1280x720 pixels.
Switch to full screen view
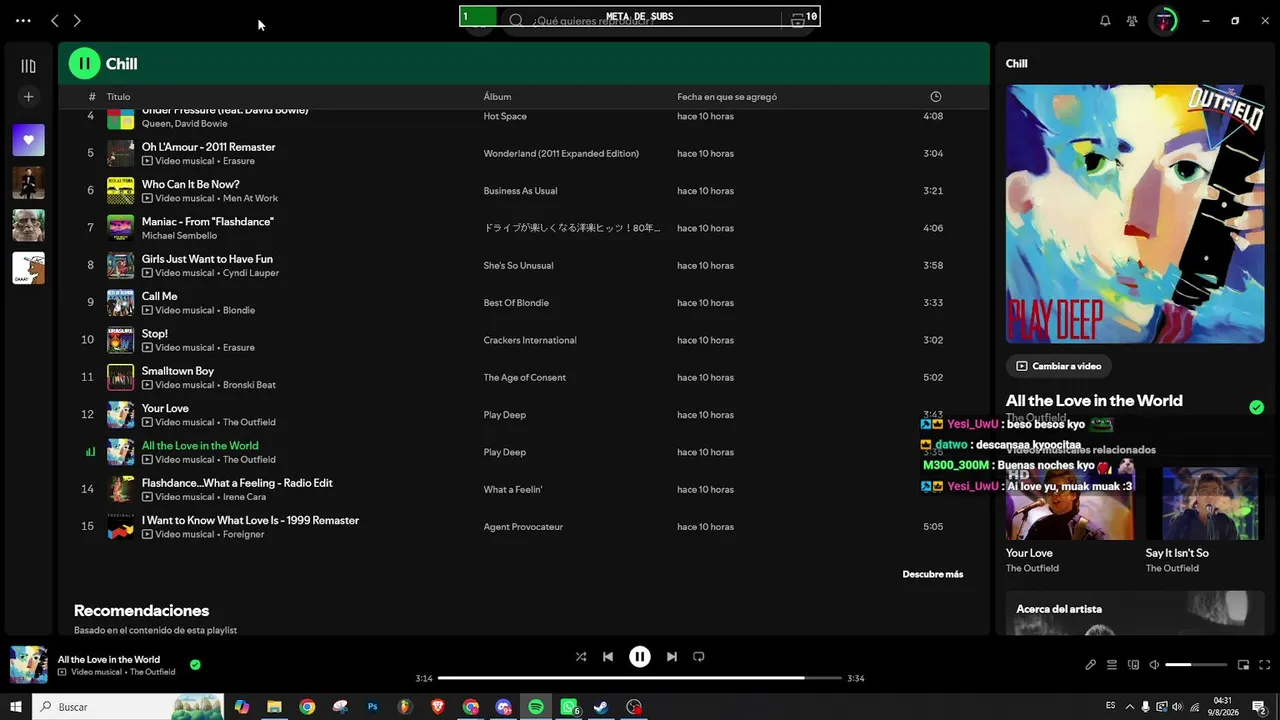1265,665
